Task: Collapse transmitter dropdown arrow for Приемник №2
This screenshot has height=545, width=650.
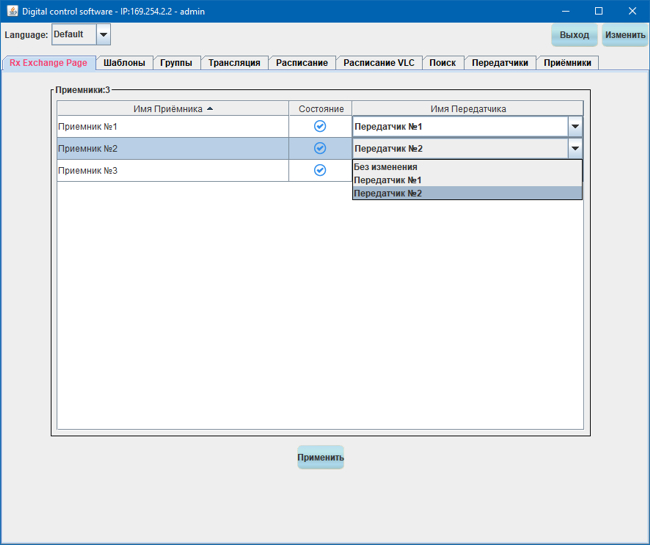Action: coord(574,148)
